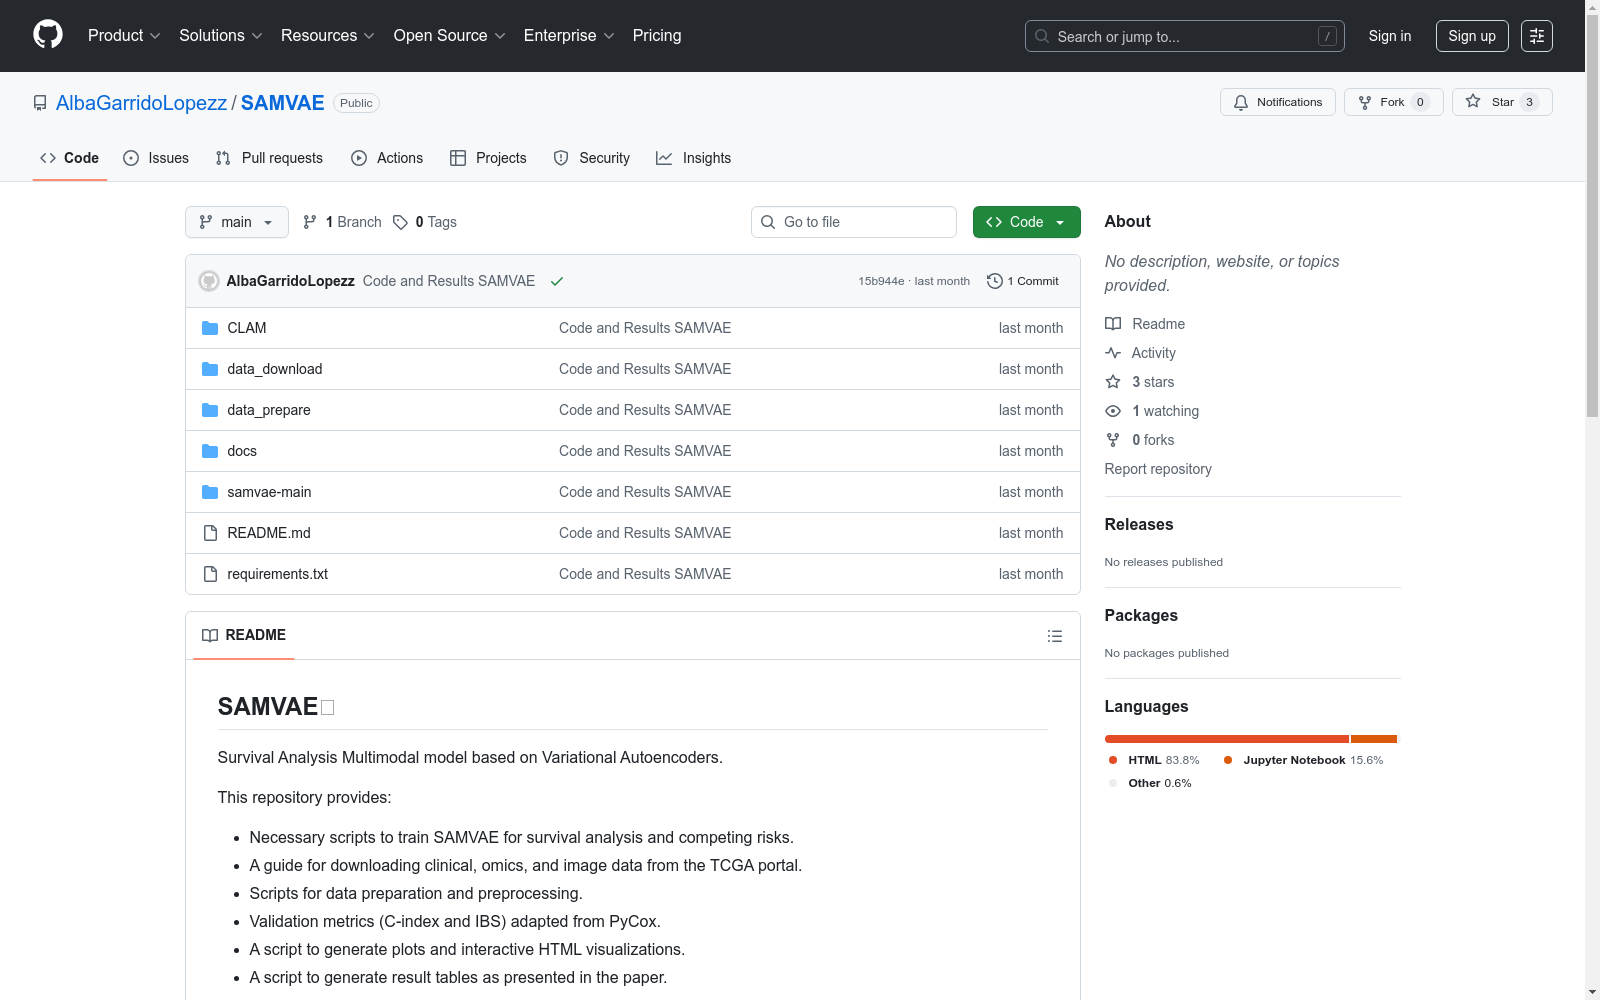The image size is (1600, 1000).
Task: Open the Projects tab
Action: click(488, 158)
